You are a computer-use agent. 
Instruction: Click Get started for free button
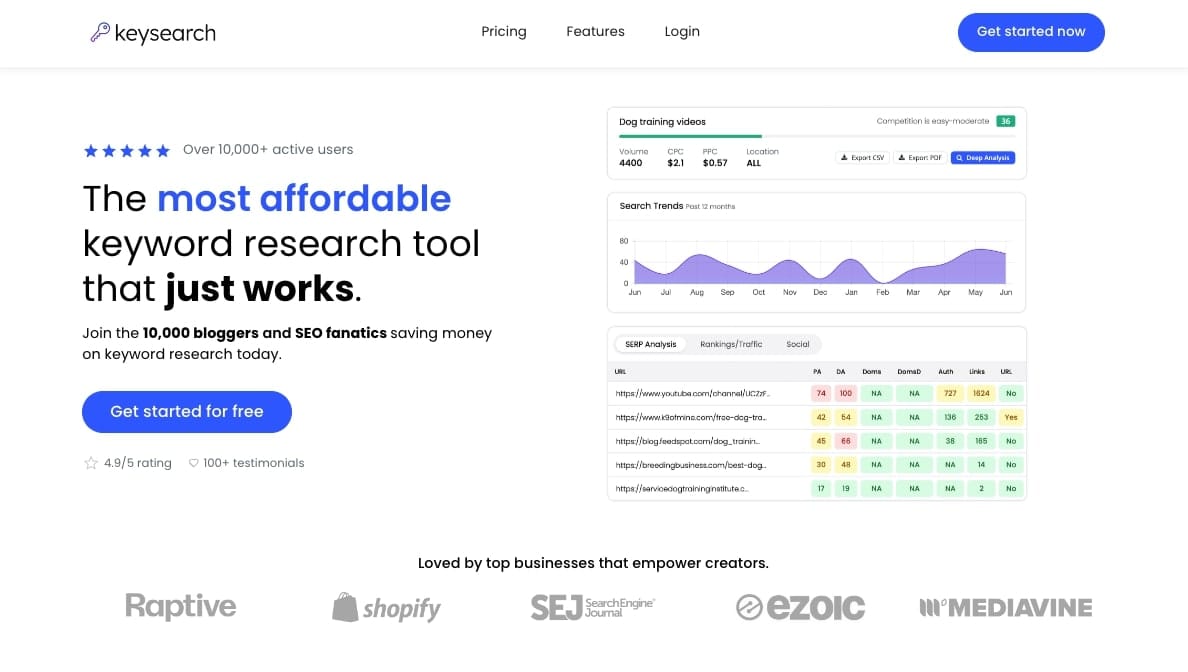point(187,412)
